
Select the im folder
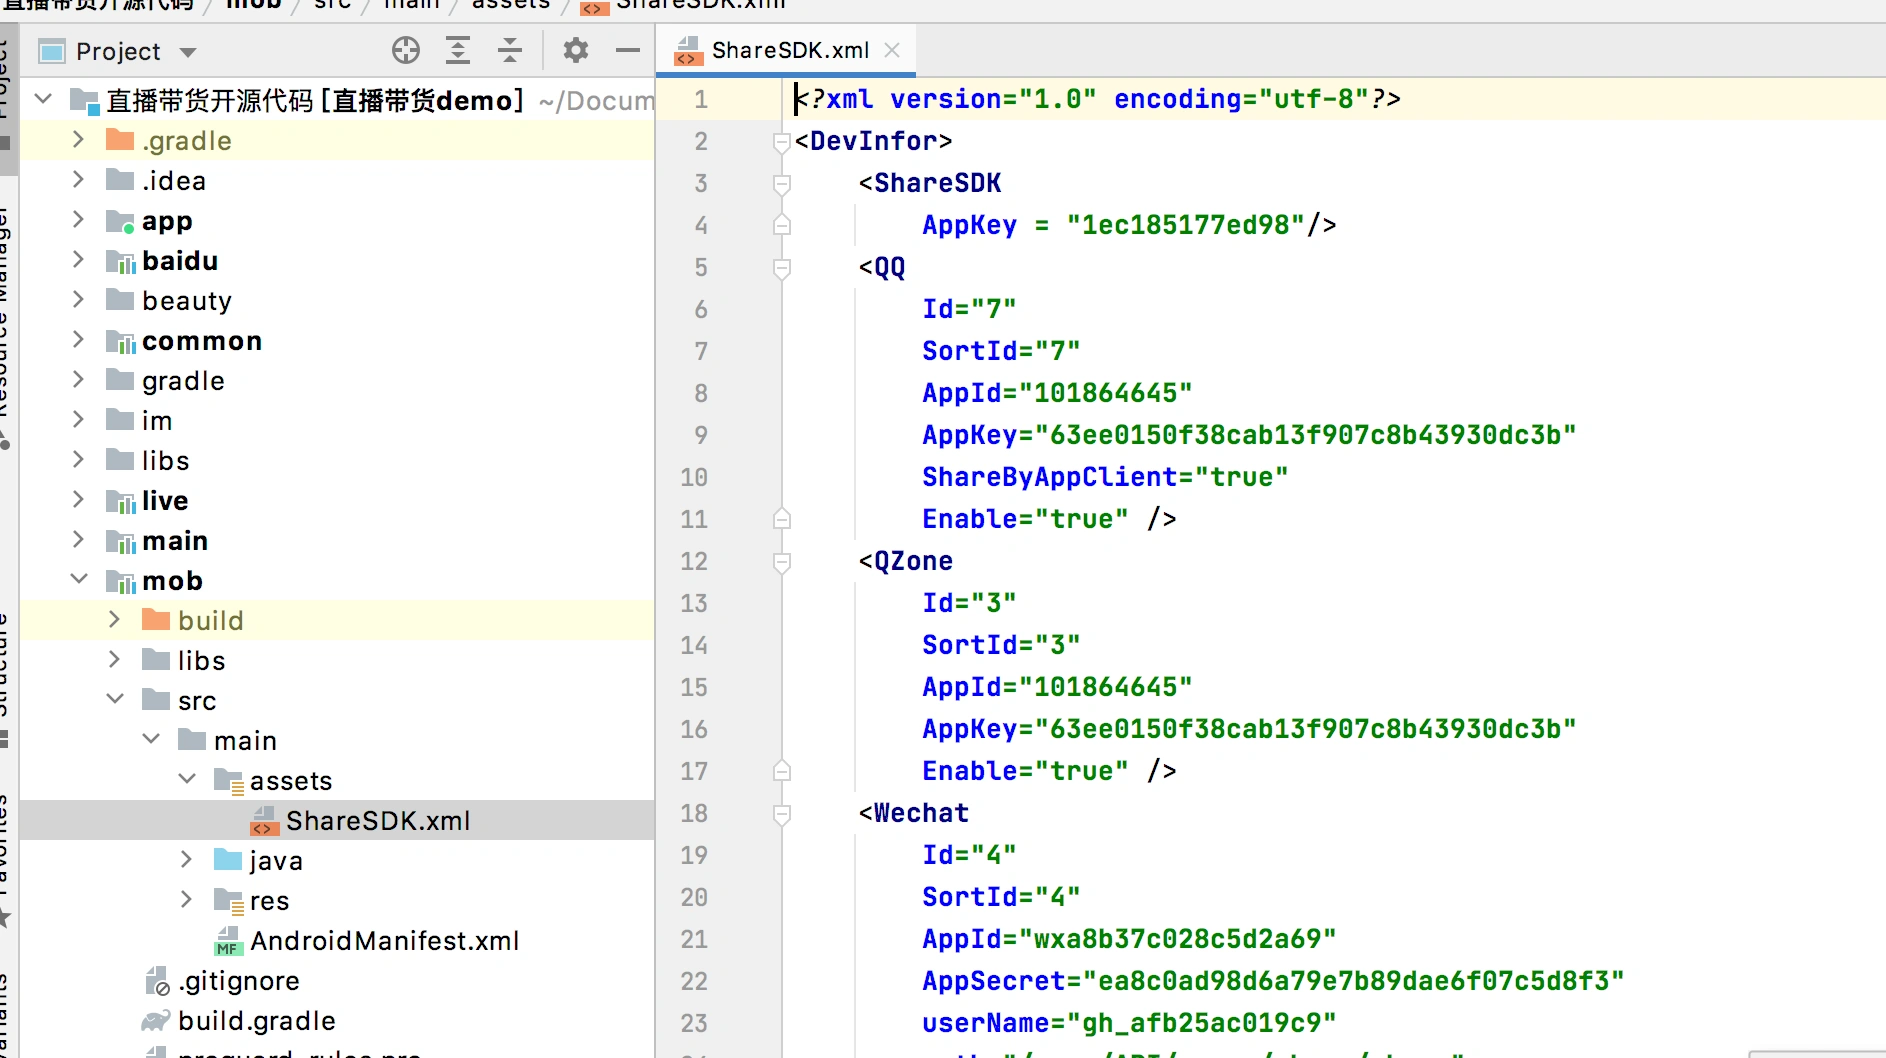[337, 420]
